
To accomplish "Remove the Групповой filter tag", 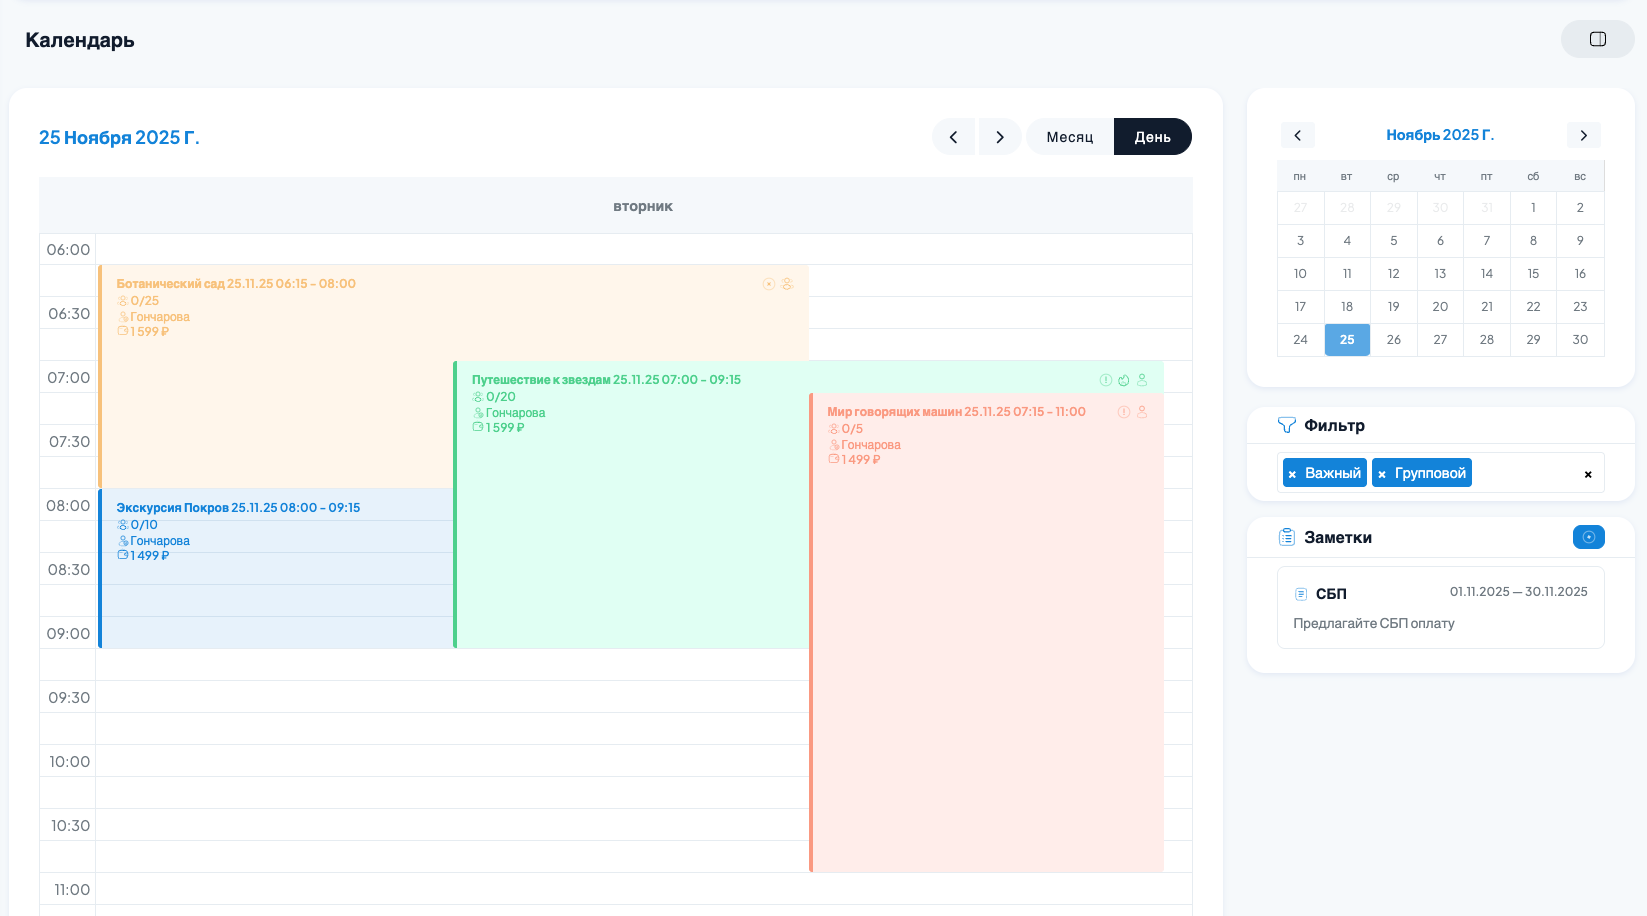I will pos(1382,474).
